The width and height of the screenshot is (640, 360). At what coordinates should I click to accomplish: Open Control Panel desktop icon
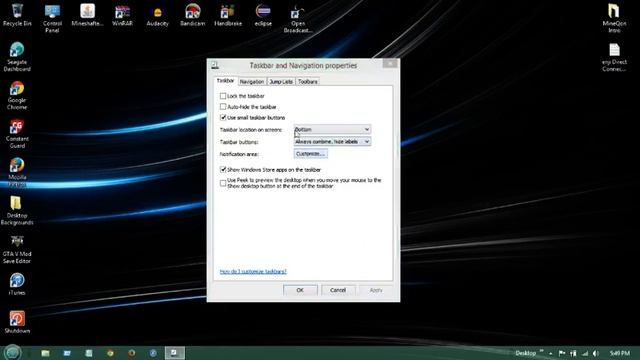(x=52, y=18)
